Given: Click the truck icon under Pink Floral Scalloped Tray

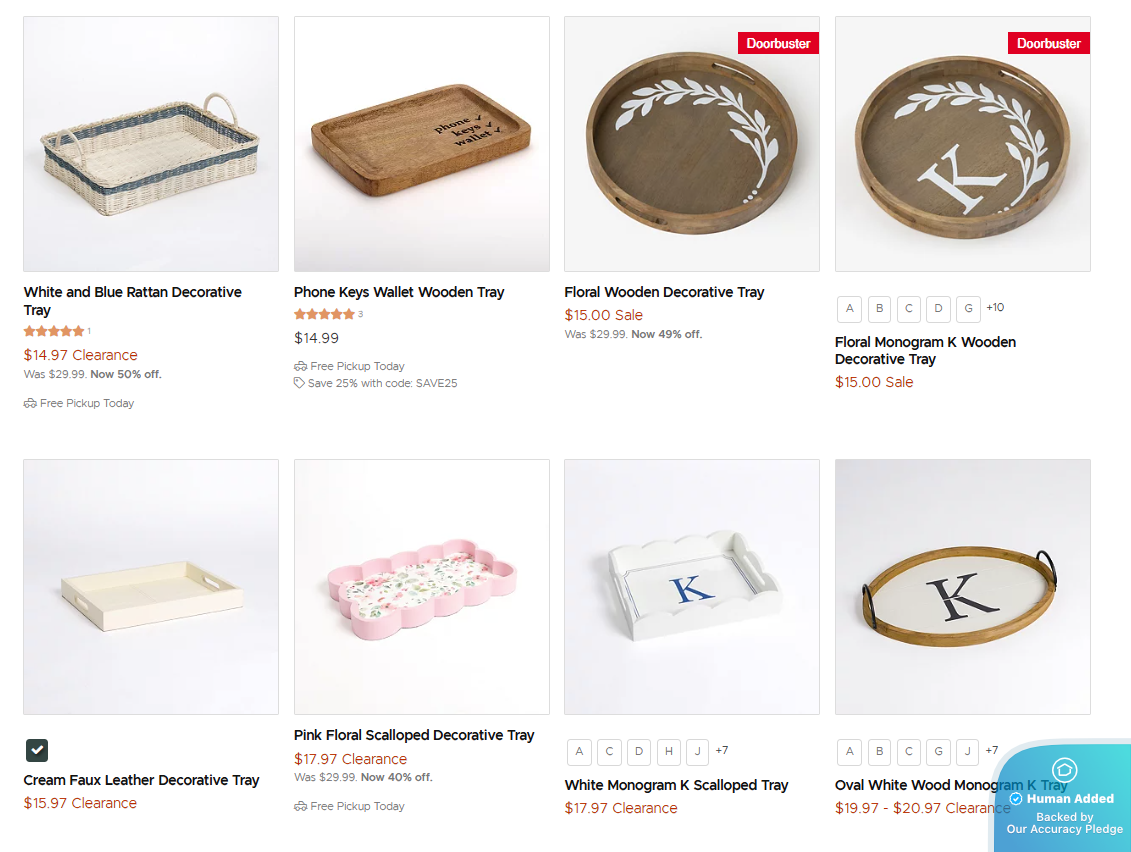Looking at the screenshot, I should point(301,806).
